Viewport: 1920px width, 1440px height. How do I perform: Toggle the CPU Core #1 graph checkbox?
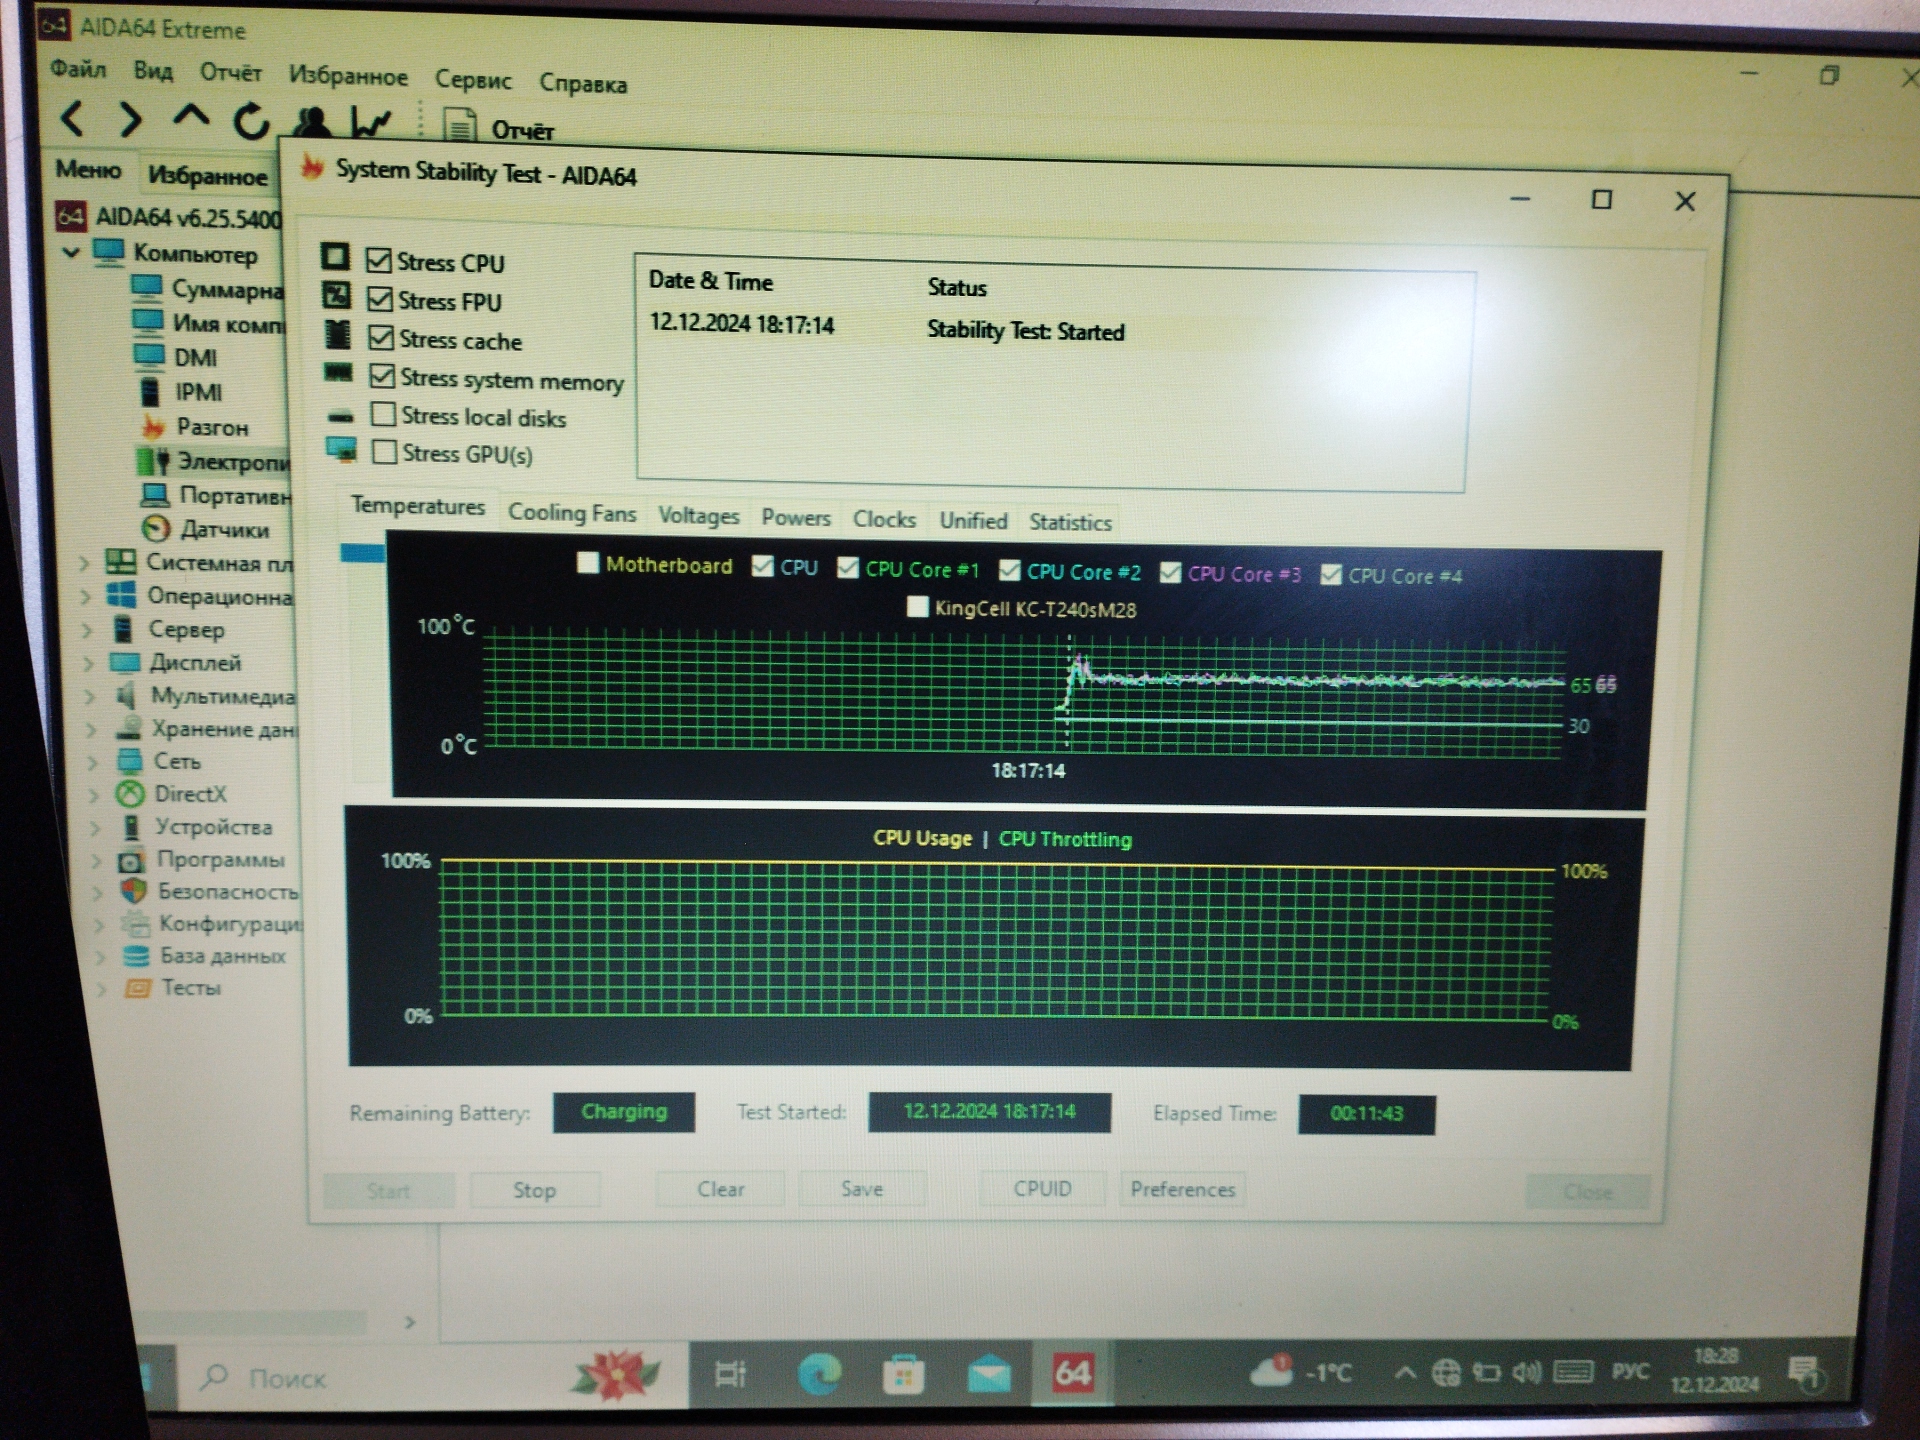click(x=848, y=568)
